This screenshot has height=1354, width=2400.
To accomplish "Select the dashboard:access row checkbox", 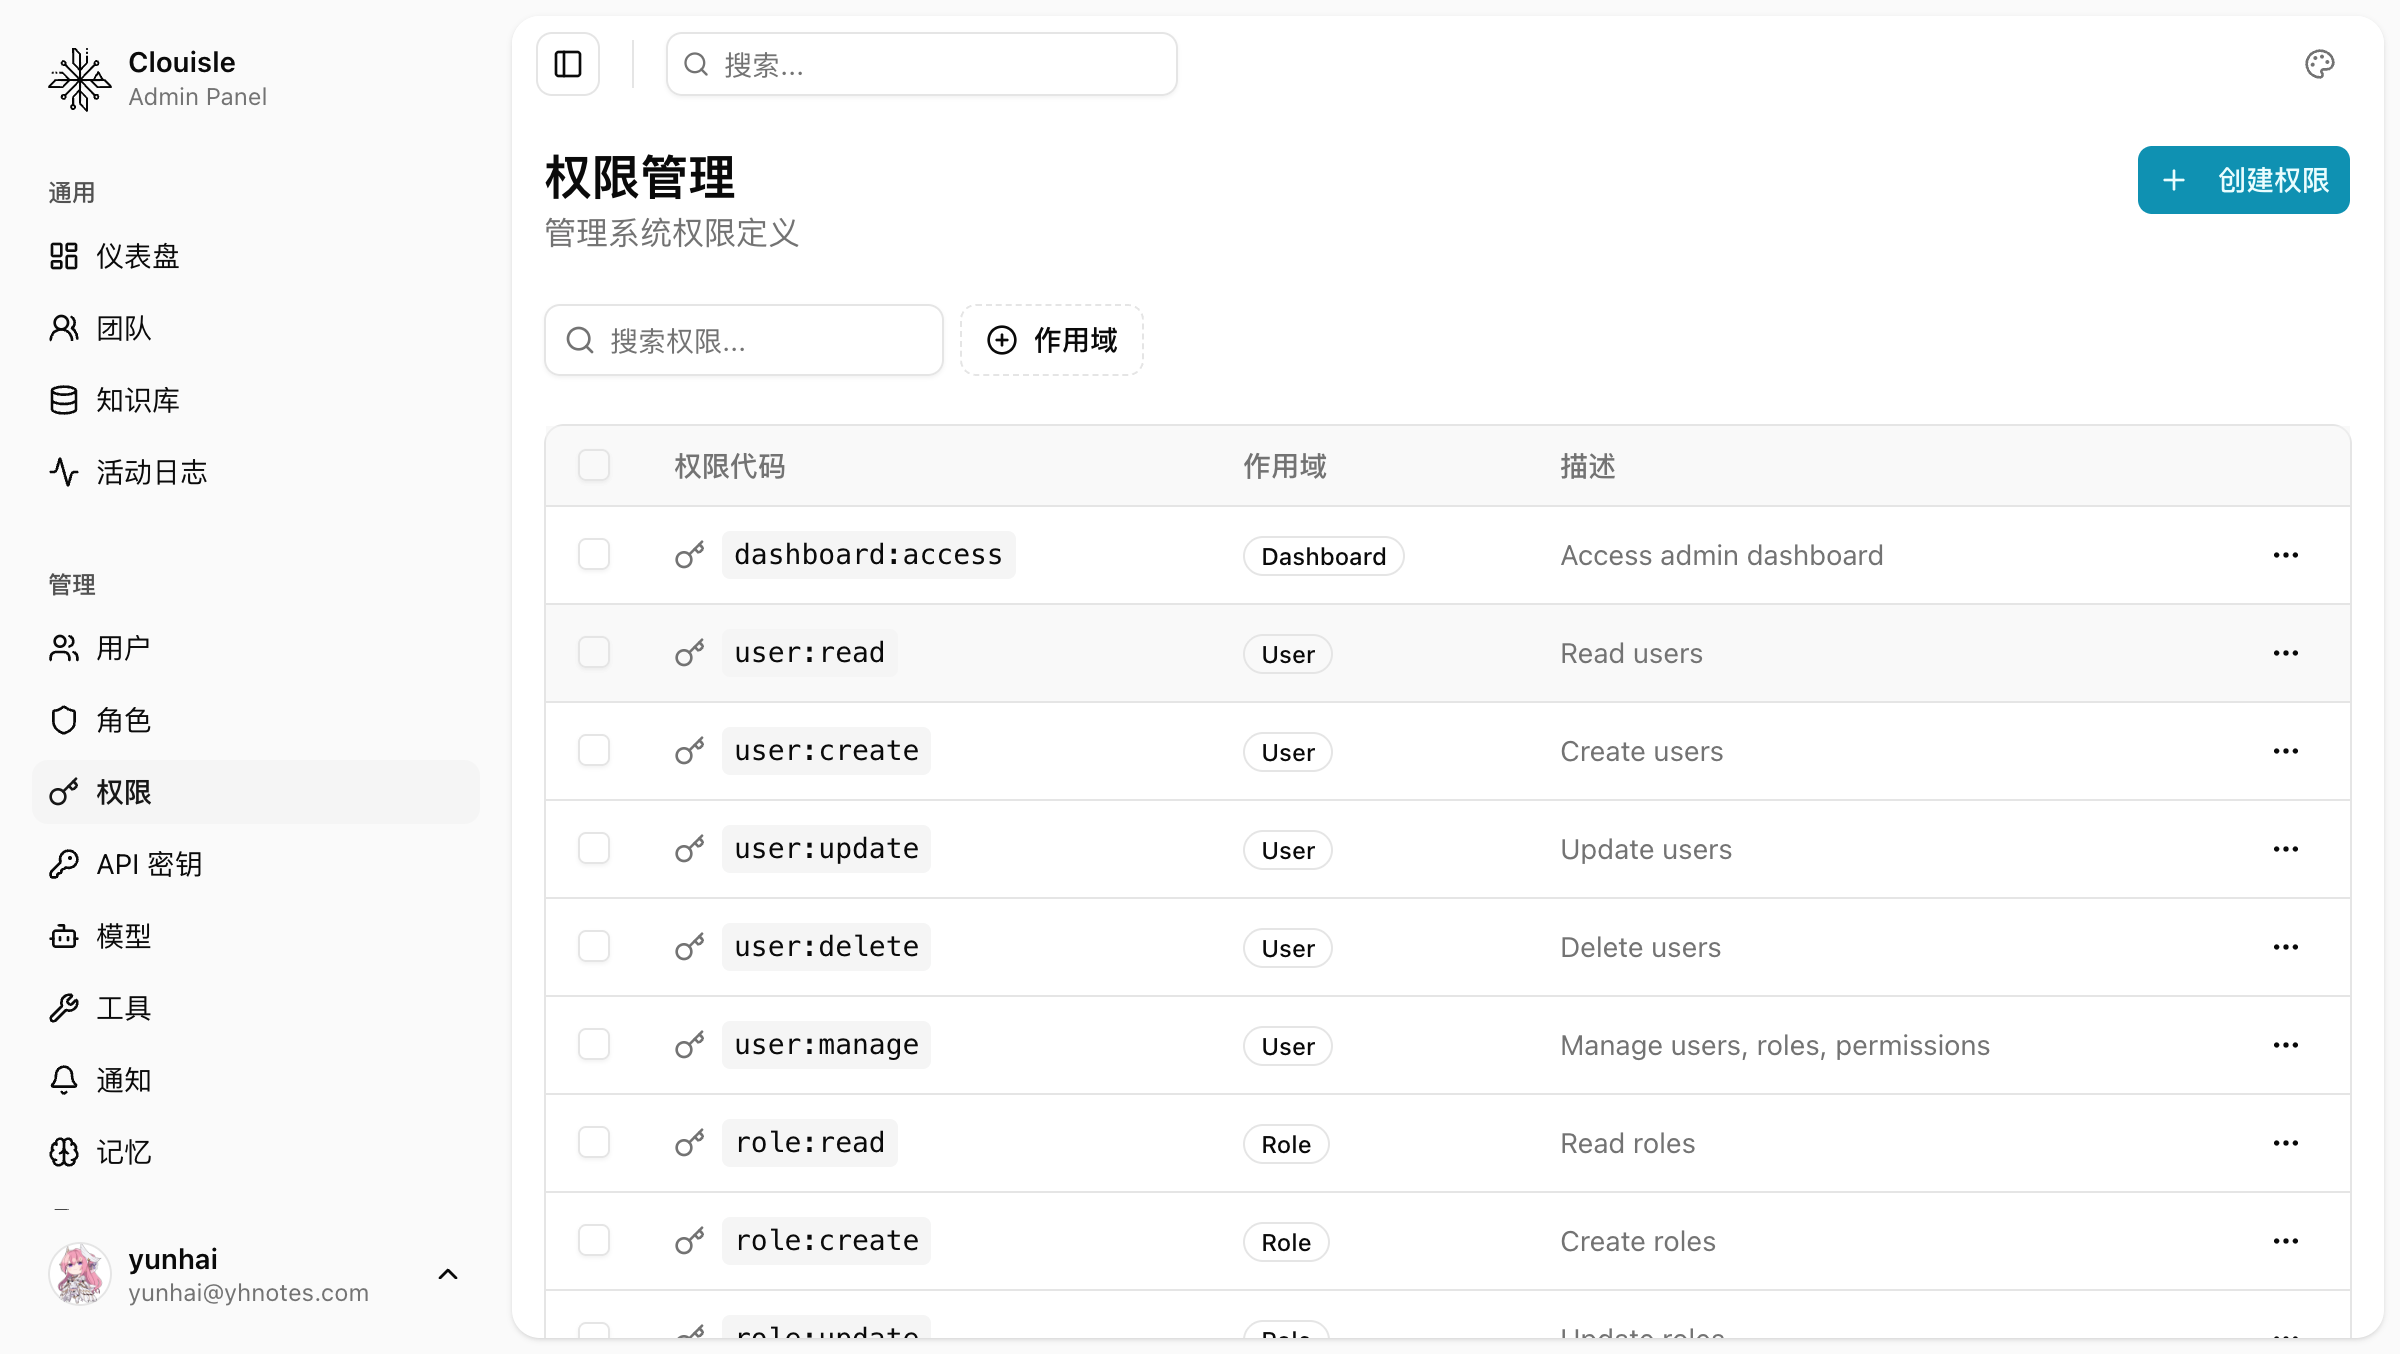I will point(594,554).
